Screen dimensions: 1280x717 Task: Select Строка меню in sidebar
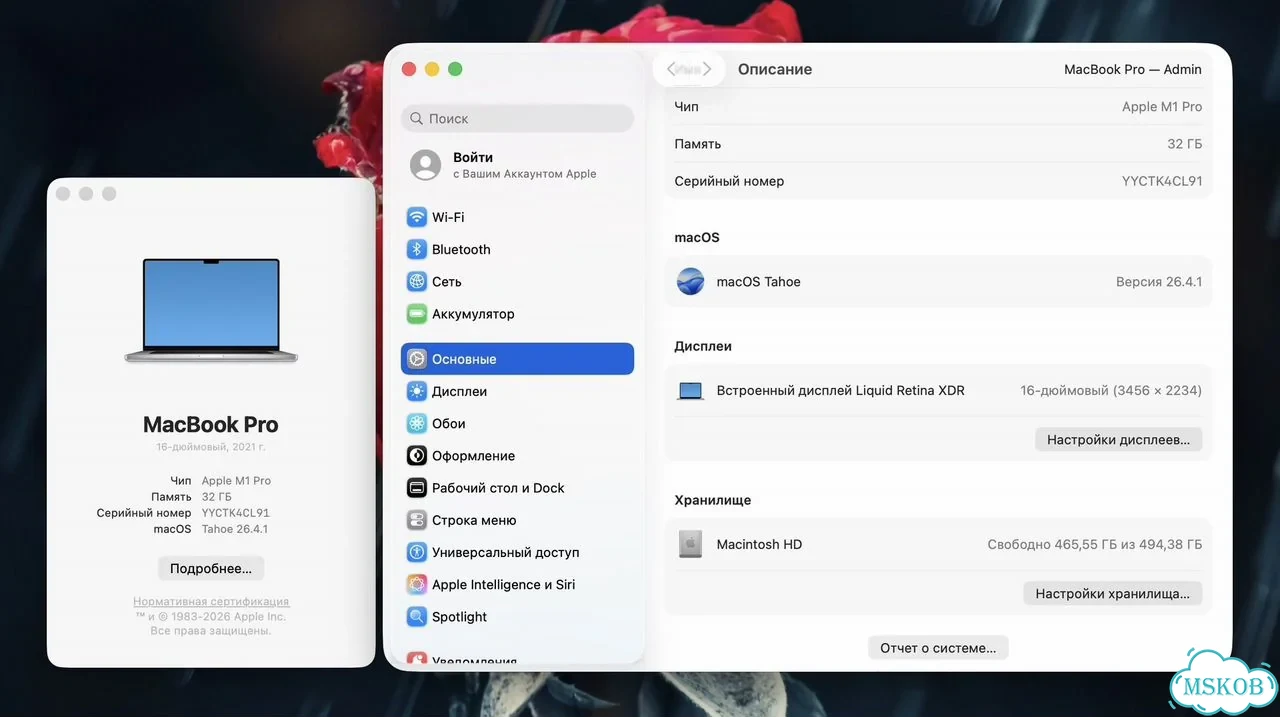tap(518, 520)
